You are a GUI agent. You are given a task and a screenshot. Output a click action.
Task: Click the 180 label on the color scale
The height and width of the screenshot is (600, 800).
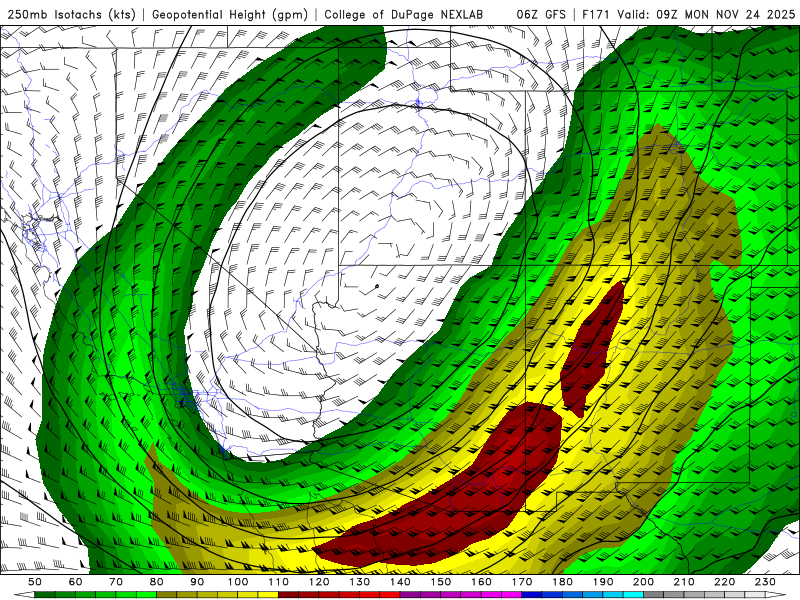click(562, 582)
